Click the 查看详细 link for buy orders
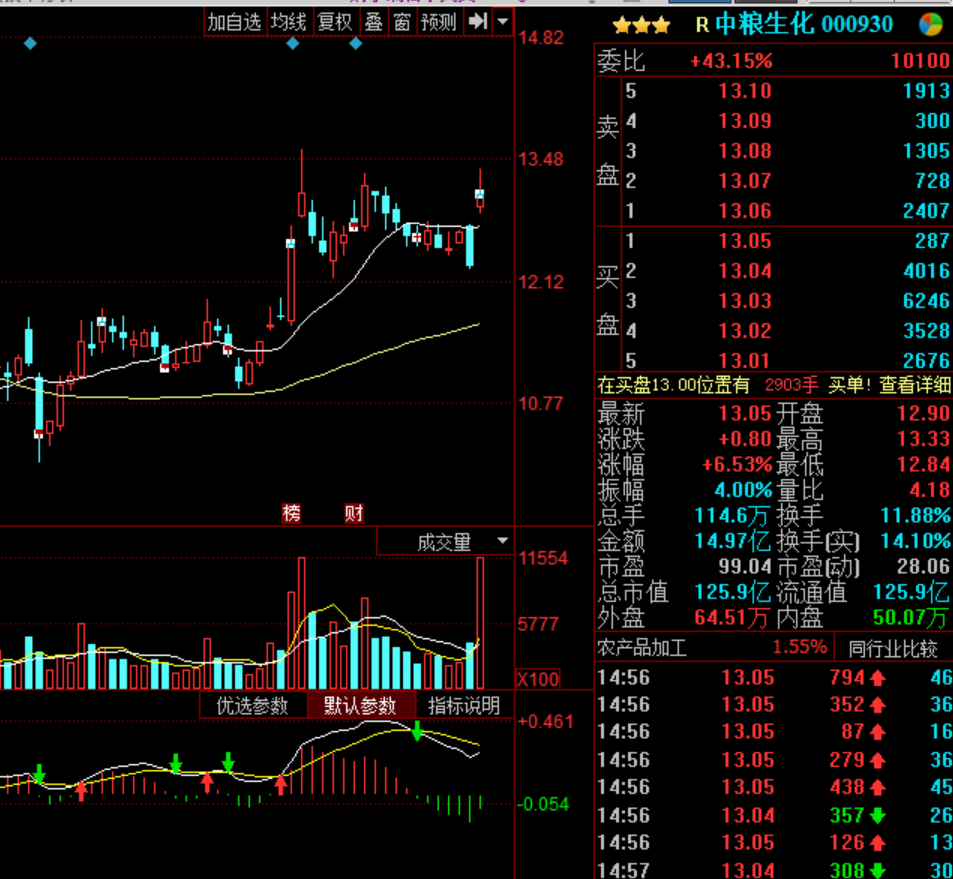The image size is (953, 879). (915, 385)
